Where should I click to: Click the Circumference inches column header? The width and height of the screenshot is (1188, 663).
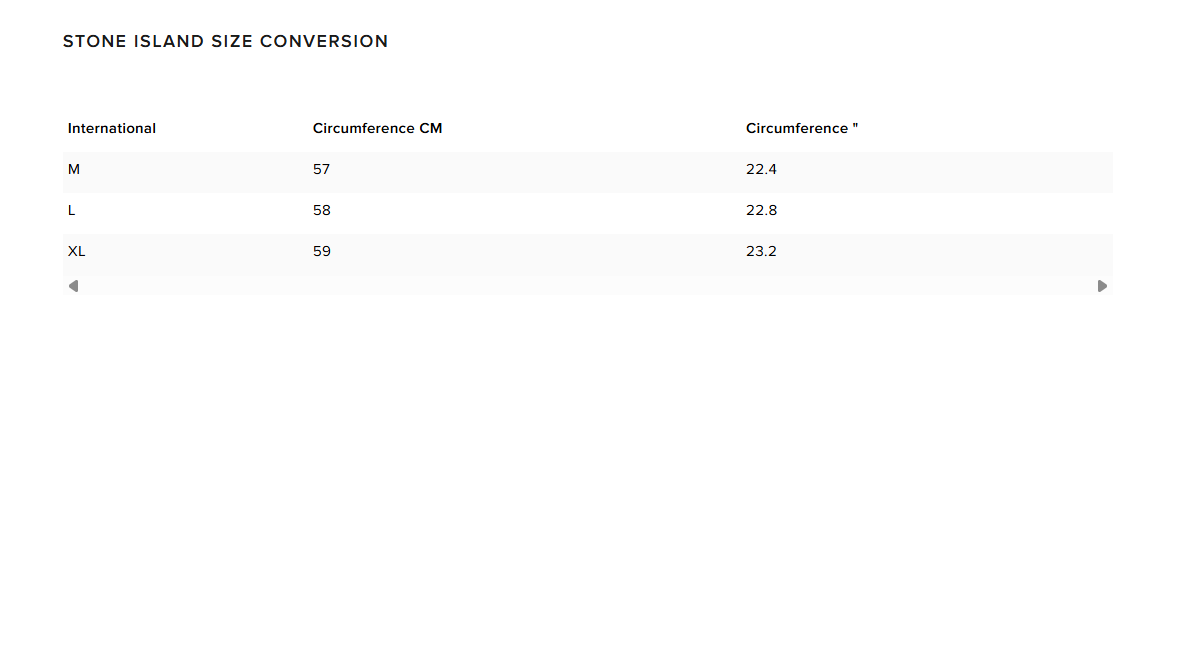pyautogui.click(x=802, y=128)
